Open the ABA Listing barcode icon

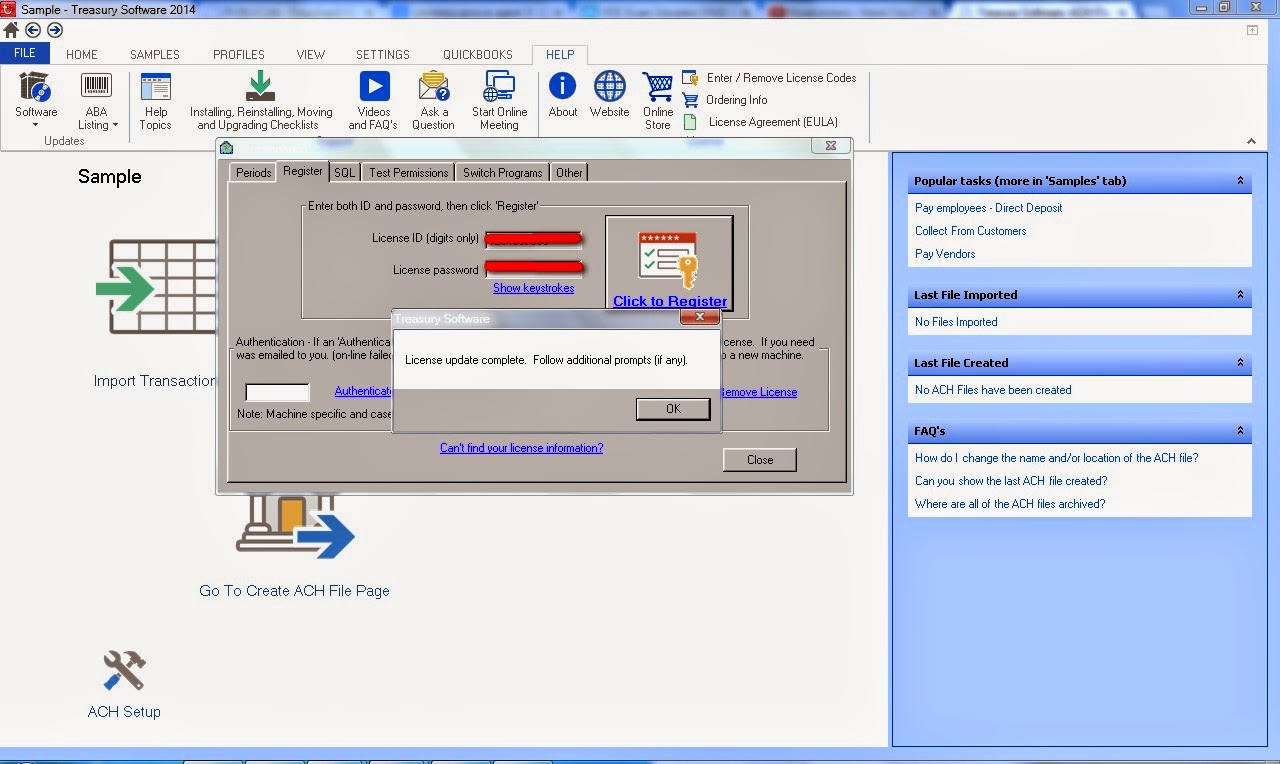pos(96,87)
